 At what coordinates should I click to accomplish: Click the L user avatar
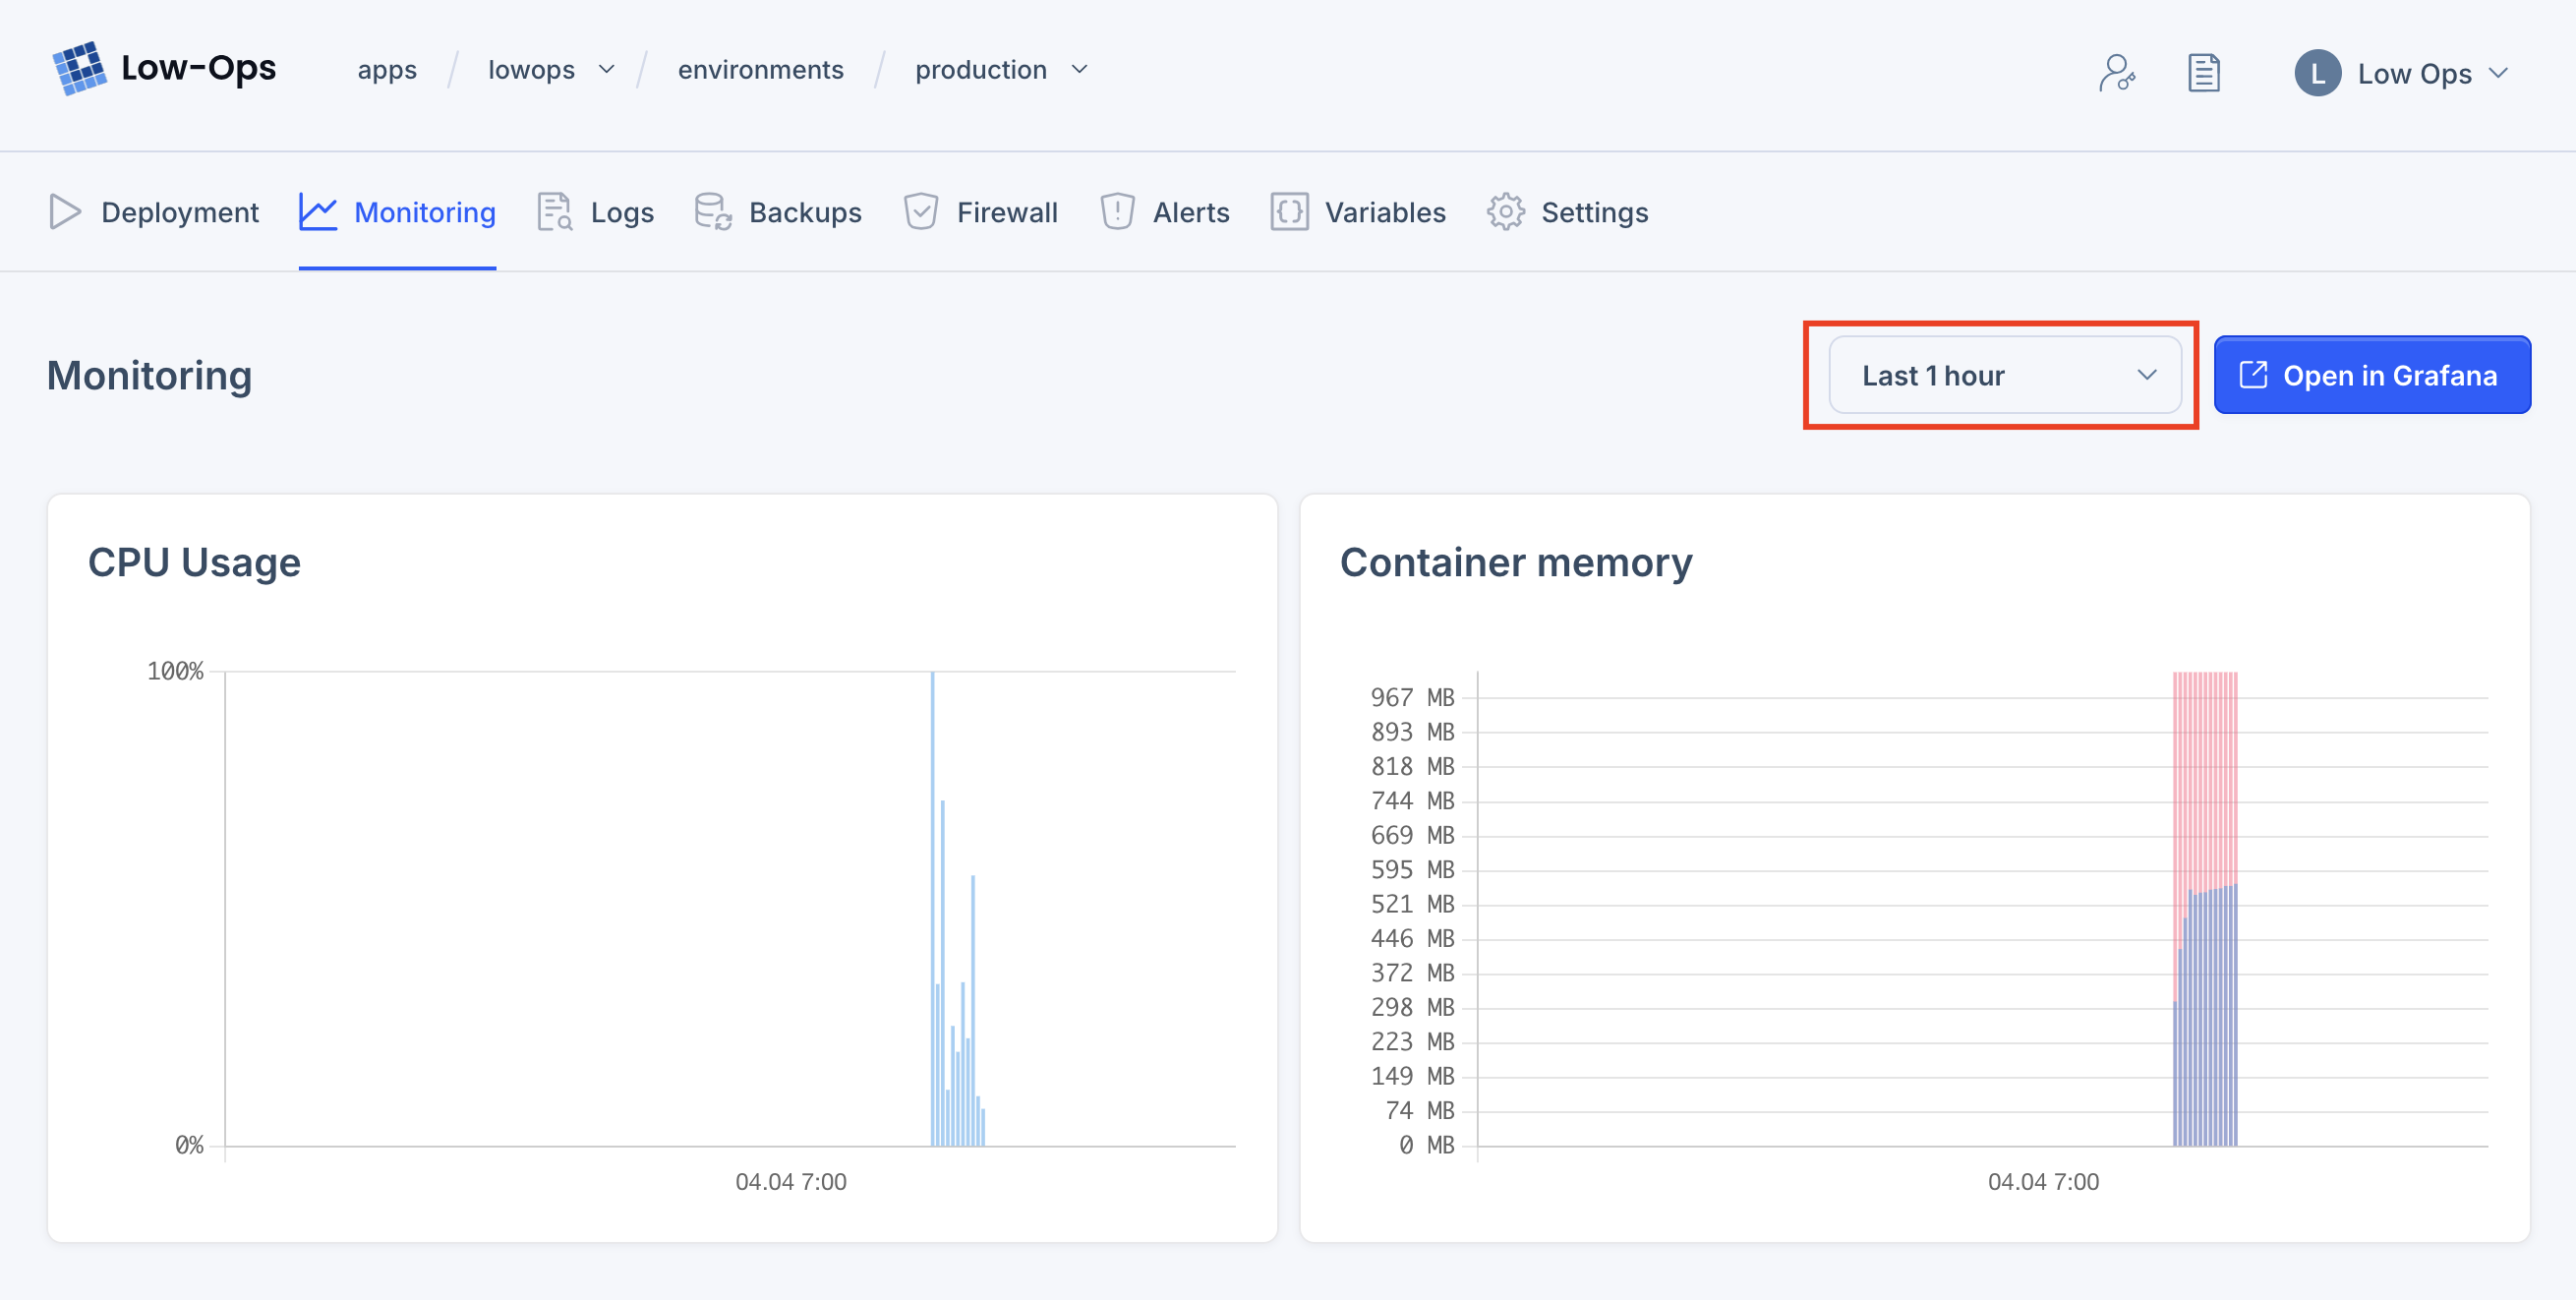[x=2317, y=73]
